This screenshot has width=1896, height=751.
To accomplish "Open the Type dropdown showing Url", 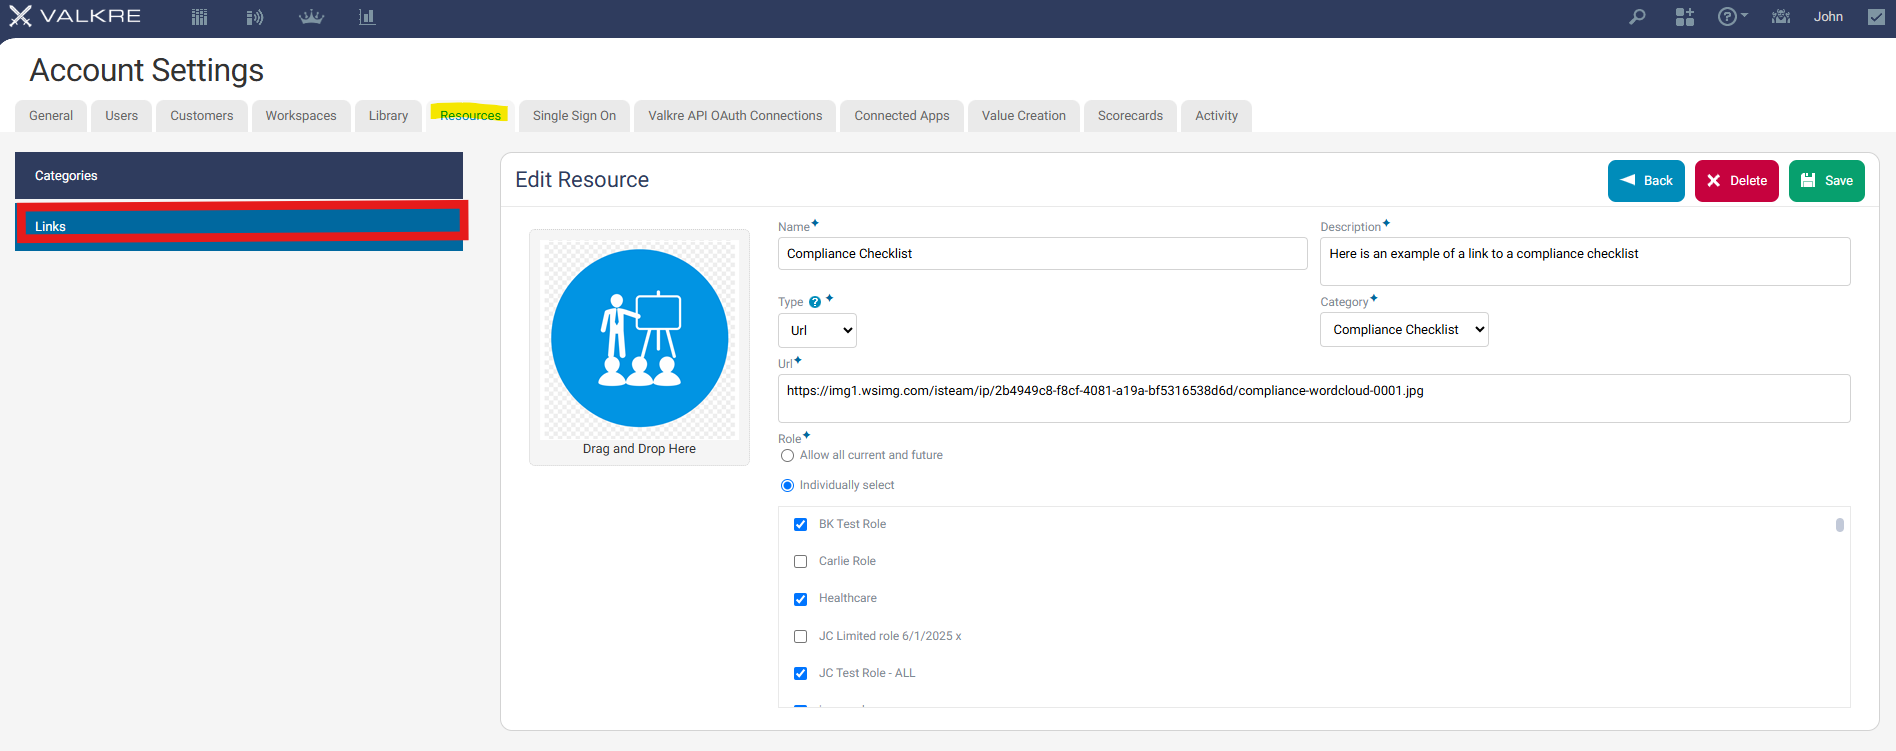I will coord(817,330).
